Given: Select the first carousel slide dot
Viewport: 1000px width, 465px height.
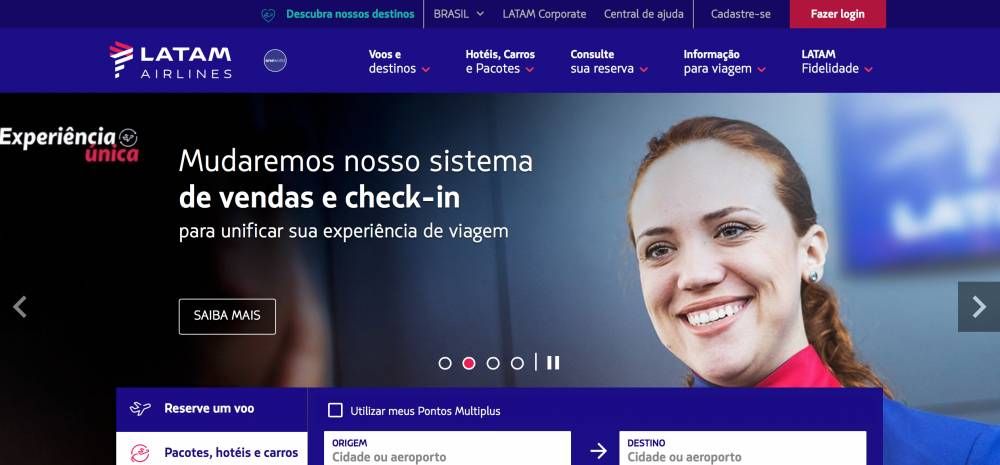Looking at the screenshot, I should [445, 364].
